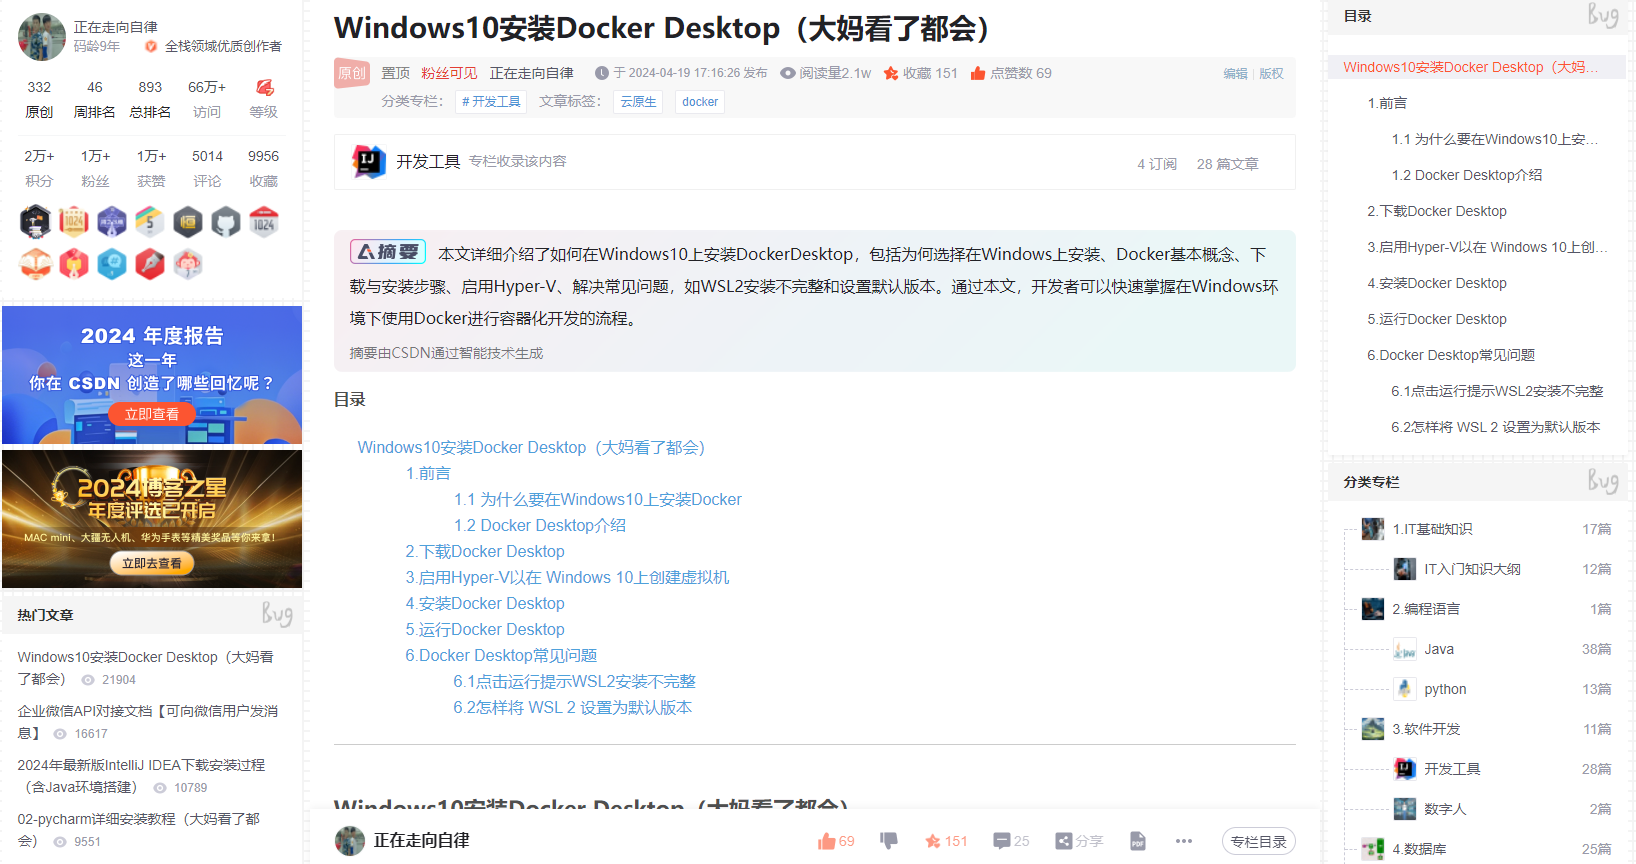
Task: Click 原创 count 332 stat
Action: click(39, 99)
